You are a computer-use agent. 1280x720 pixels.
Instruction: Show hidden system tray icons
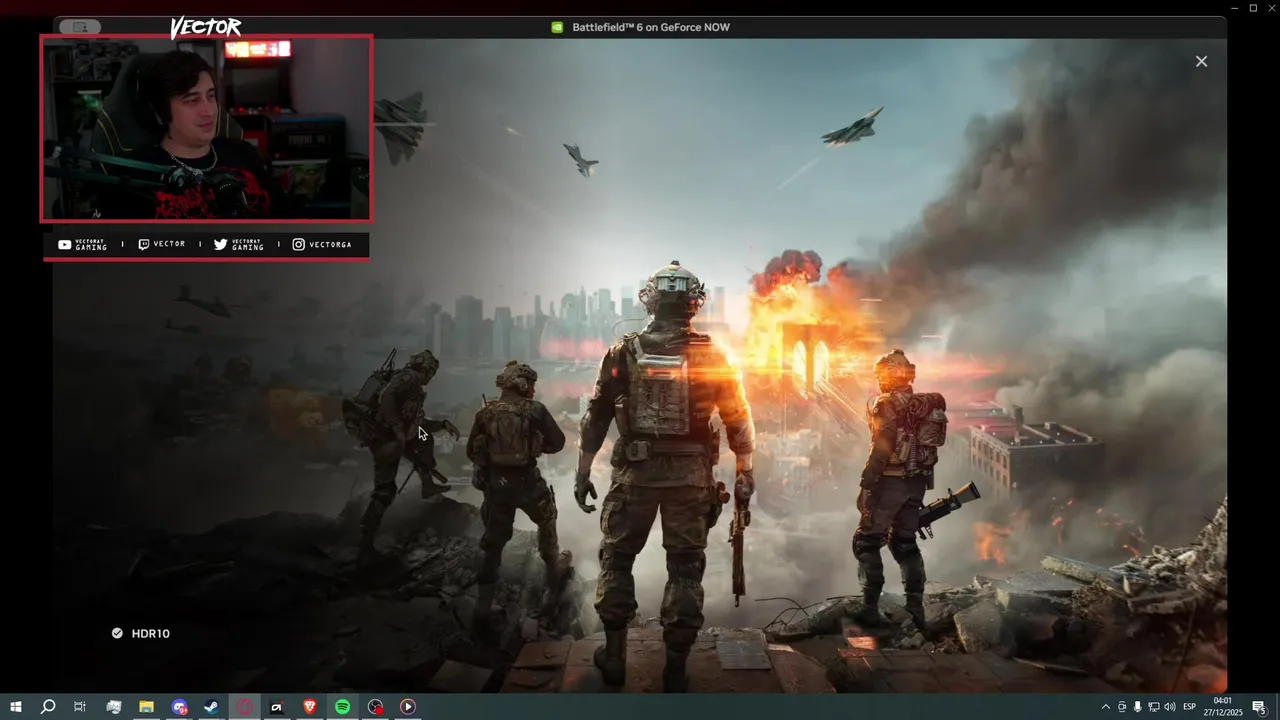pos(1105,707)
